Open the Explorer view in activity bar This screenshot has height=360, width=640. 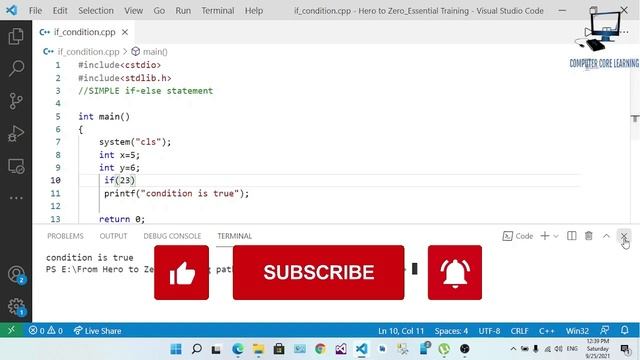pos(16,36)
